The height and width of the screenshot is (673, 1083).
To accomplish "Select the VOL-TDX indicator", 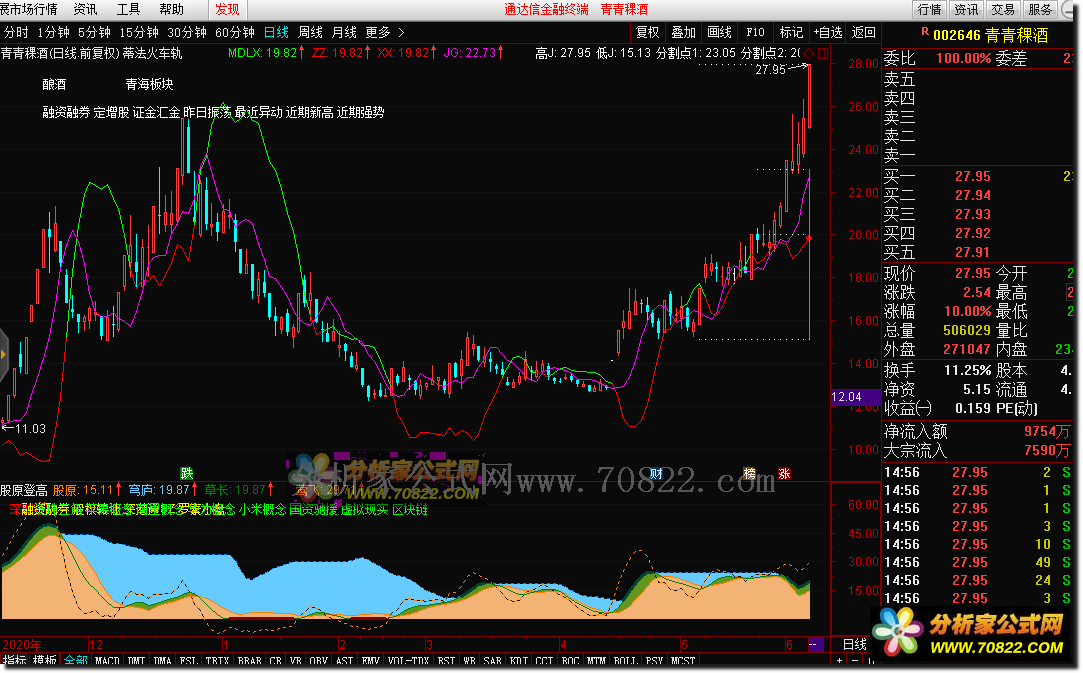I will click(x=408, y=661).
